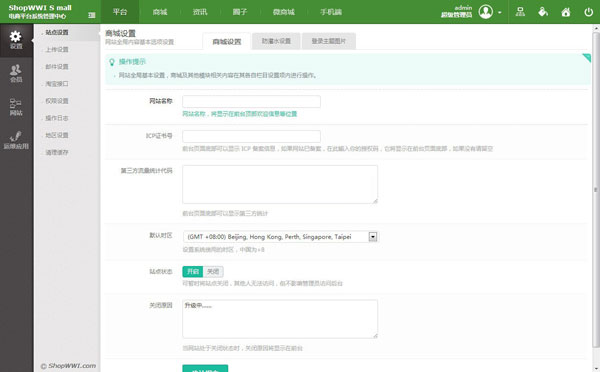Screen dimensions: 600x372
Task: Go to homepage via the house icon
Action: pos(566,12)
